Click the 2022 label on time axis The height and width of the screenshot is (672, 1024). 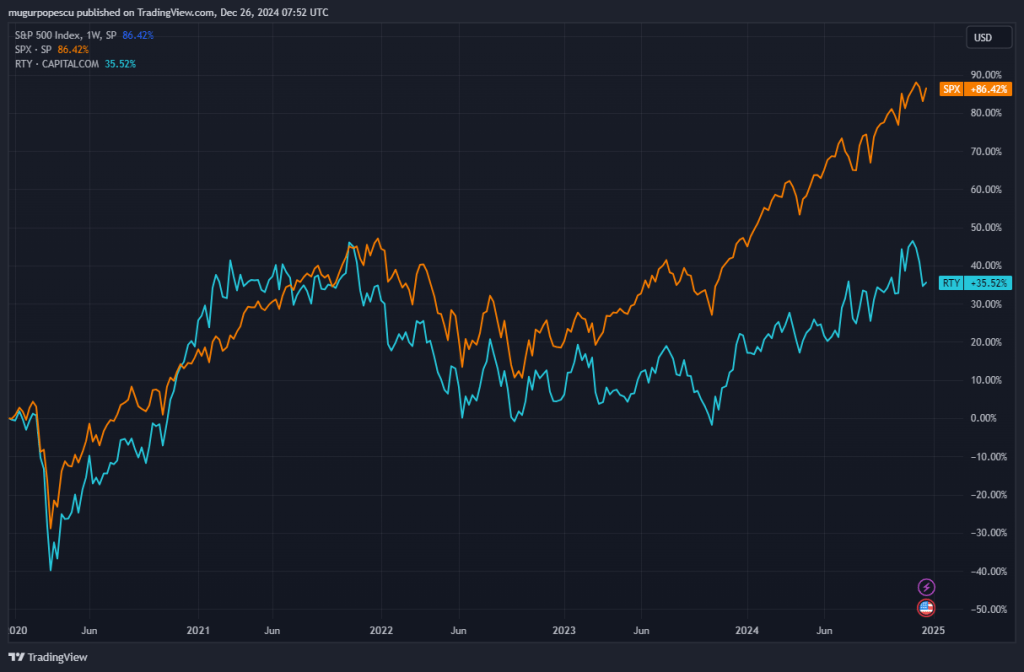(x=381, y=631)
